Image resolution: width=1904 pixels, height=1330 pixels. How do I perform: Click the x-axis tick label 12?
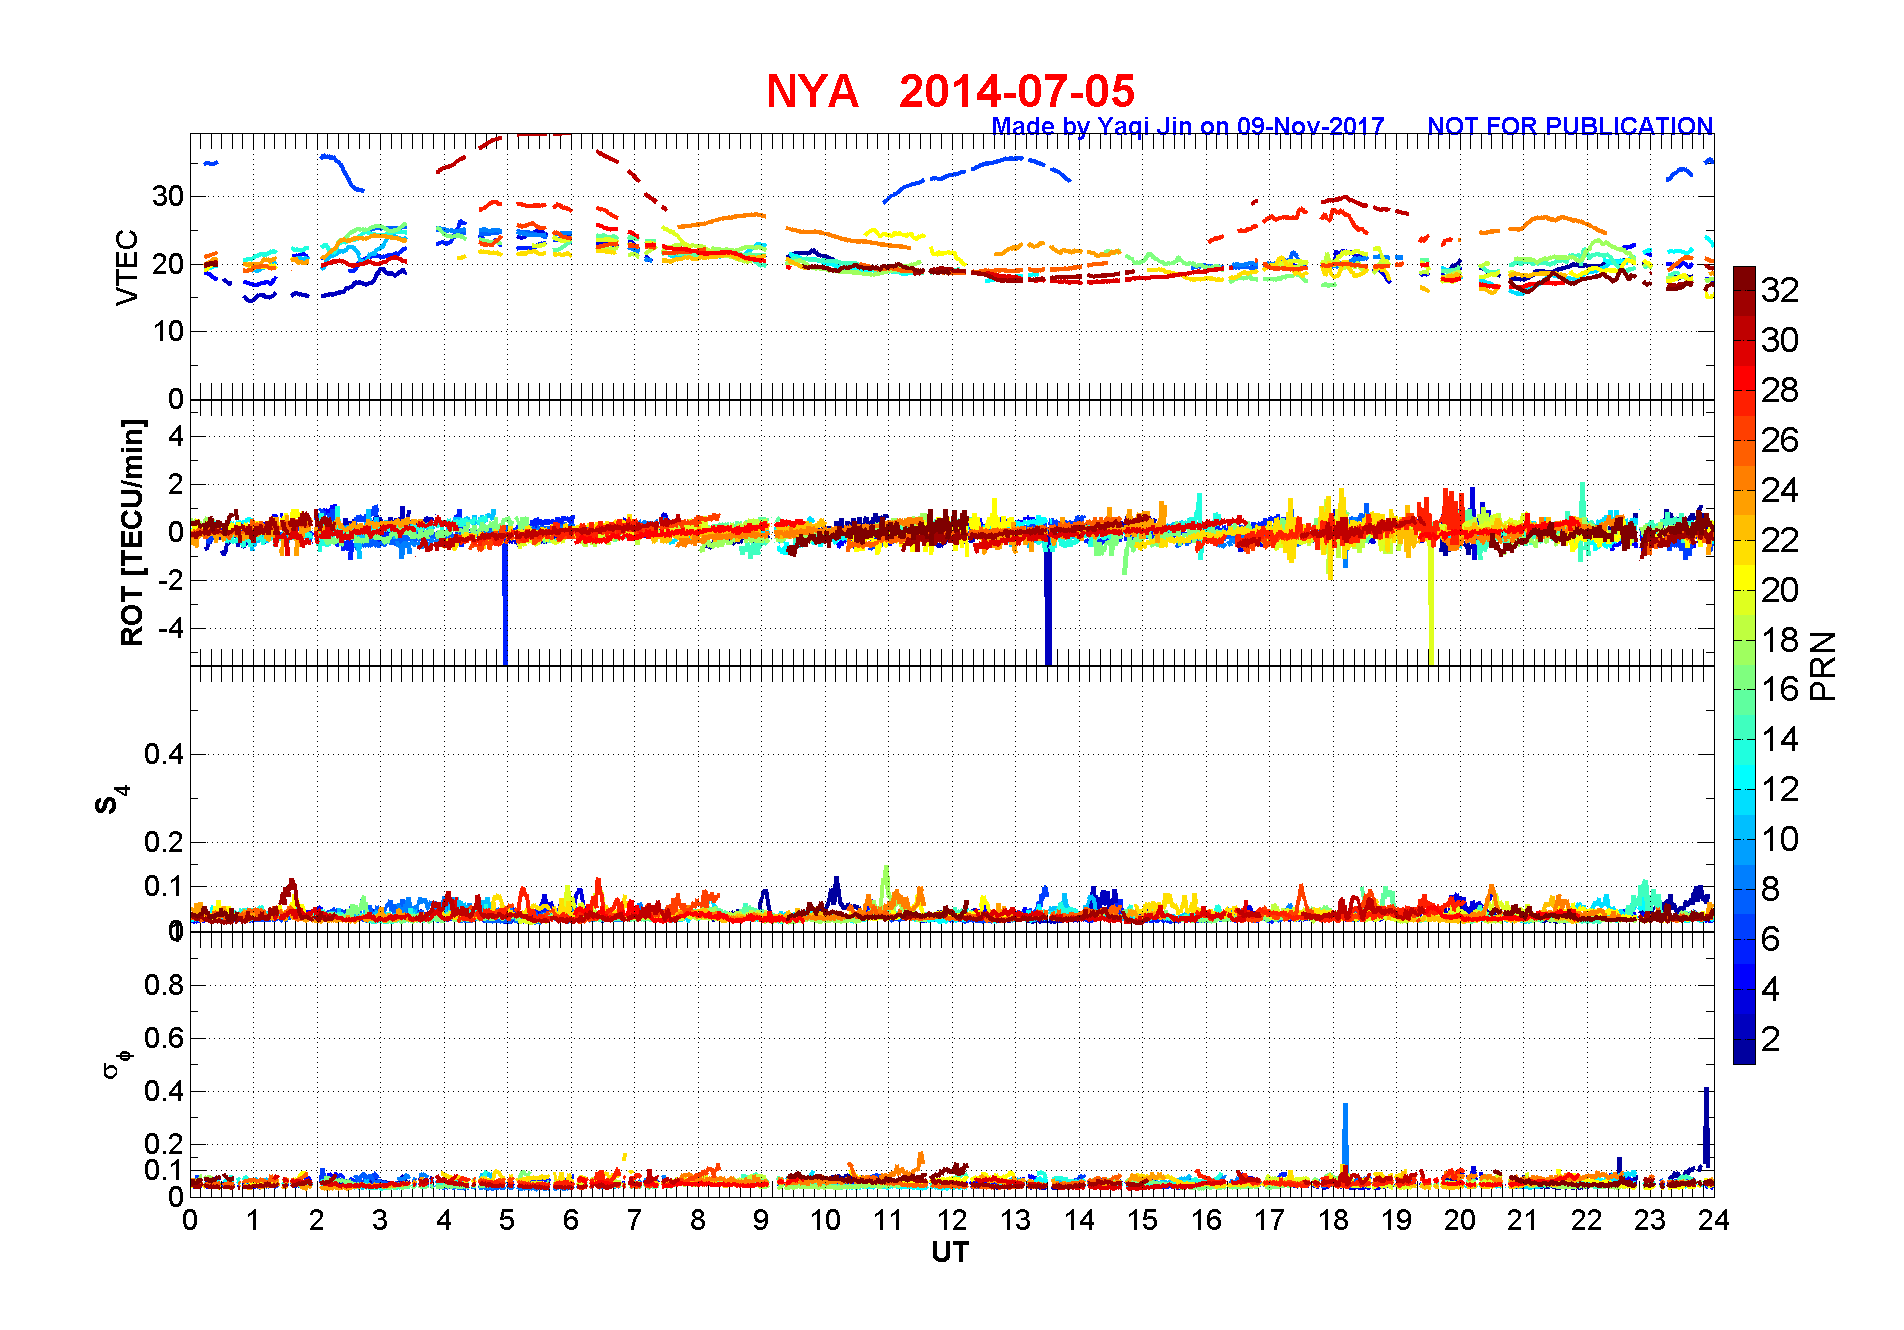pos(952,1220)
